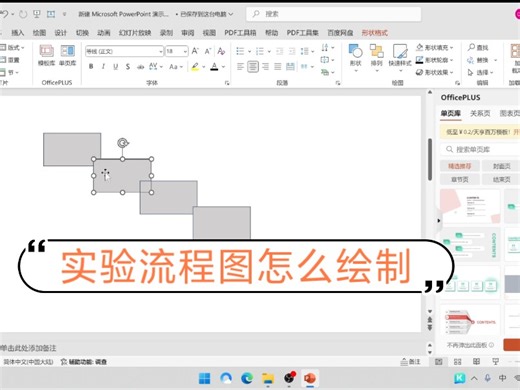Toggle strikethrough formatting
The height and width of the screenshot is (390, 520).
click(x=140, y=67)
